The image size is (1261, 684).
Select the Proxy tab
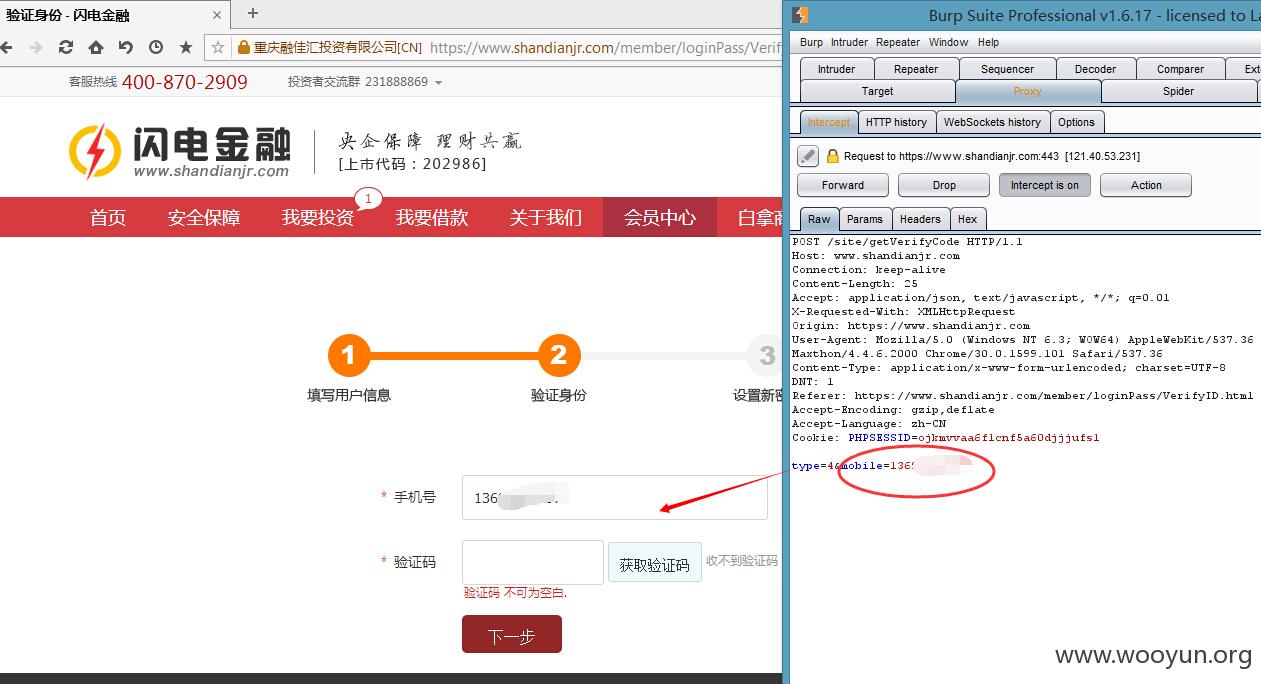[1027, 91]
